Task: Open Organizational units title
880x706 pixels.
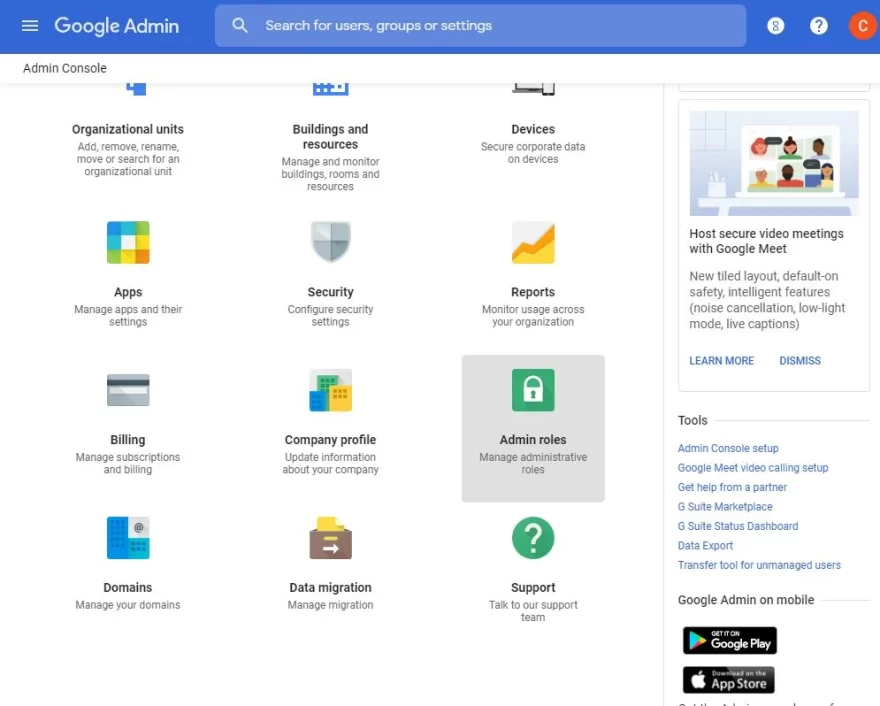Action: click(128, 129)
